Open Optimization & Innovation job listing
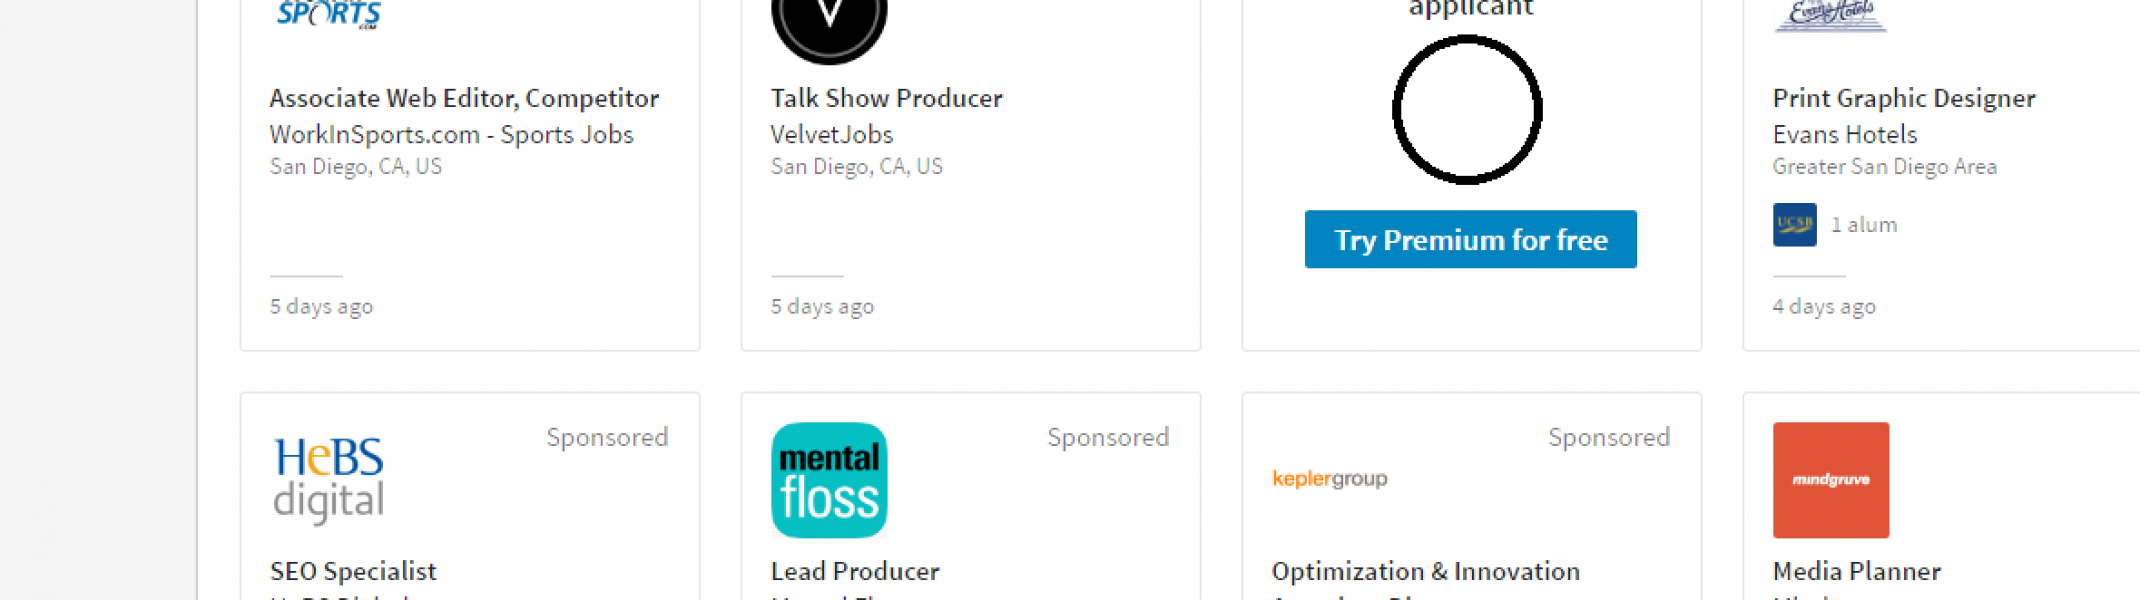The width and height of the screenshot is (2140, 600). pos(1426,571)
